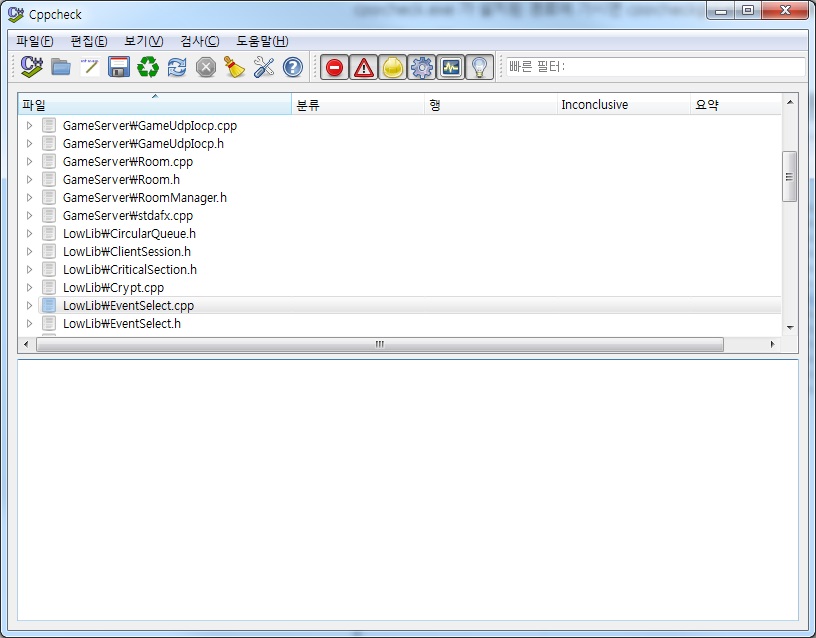Open settings via wrench and screwdriver icon
This screenshot has width=816, height=638.
point(264,67)
